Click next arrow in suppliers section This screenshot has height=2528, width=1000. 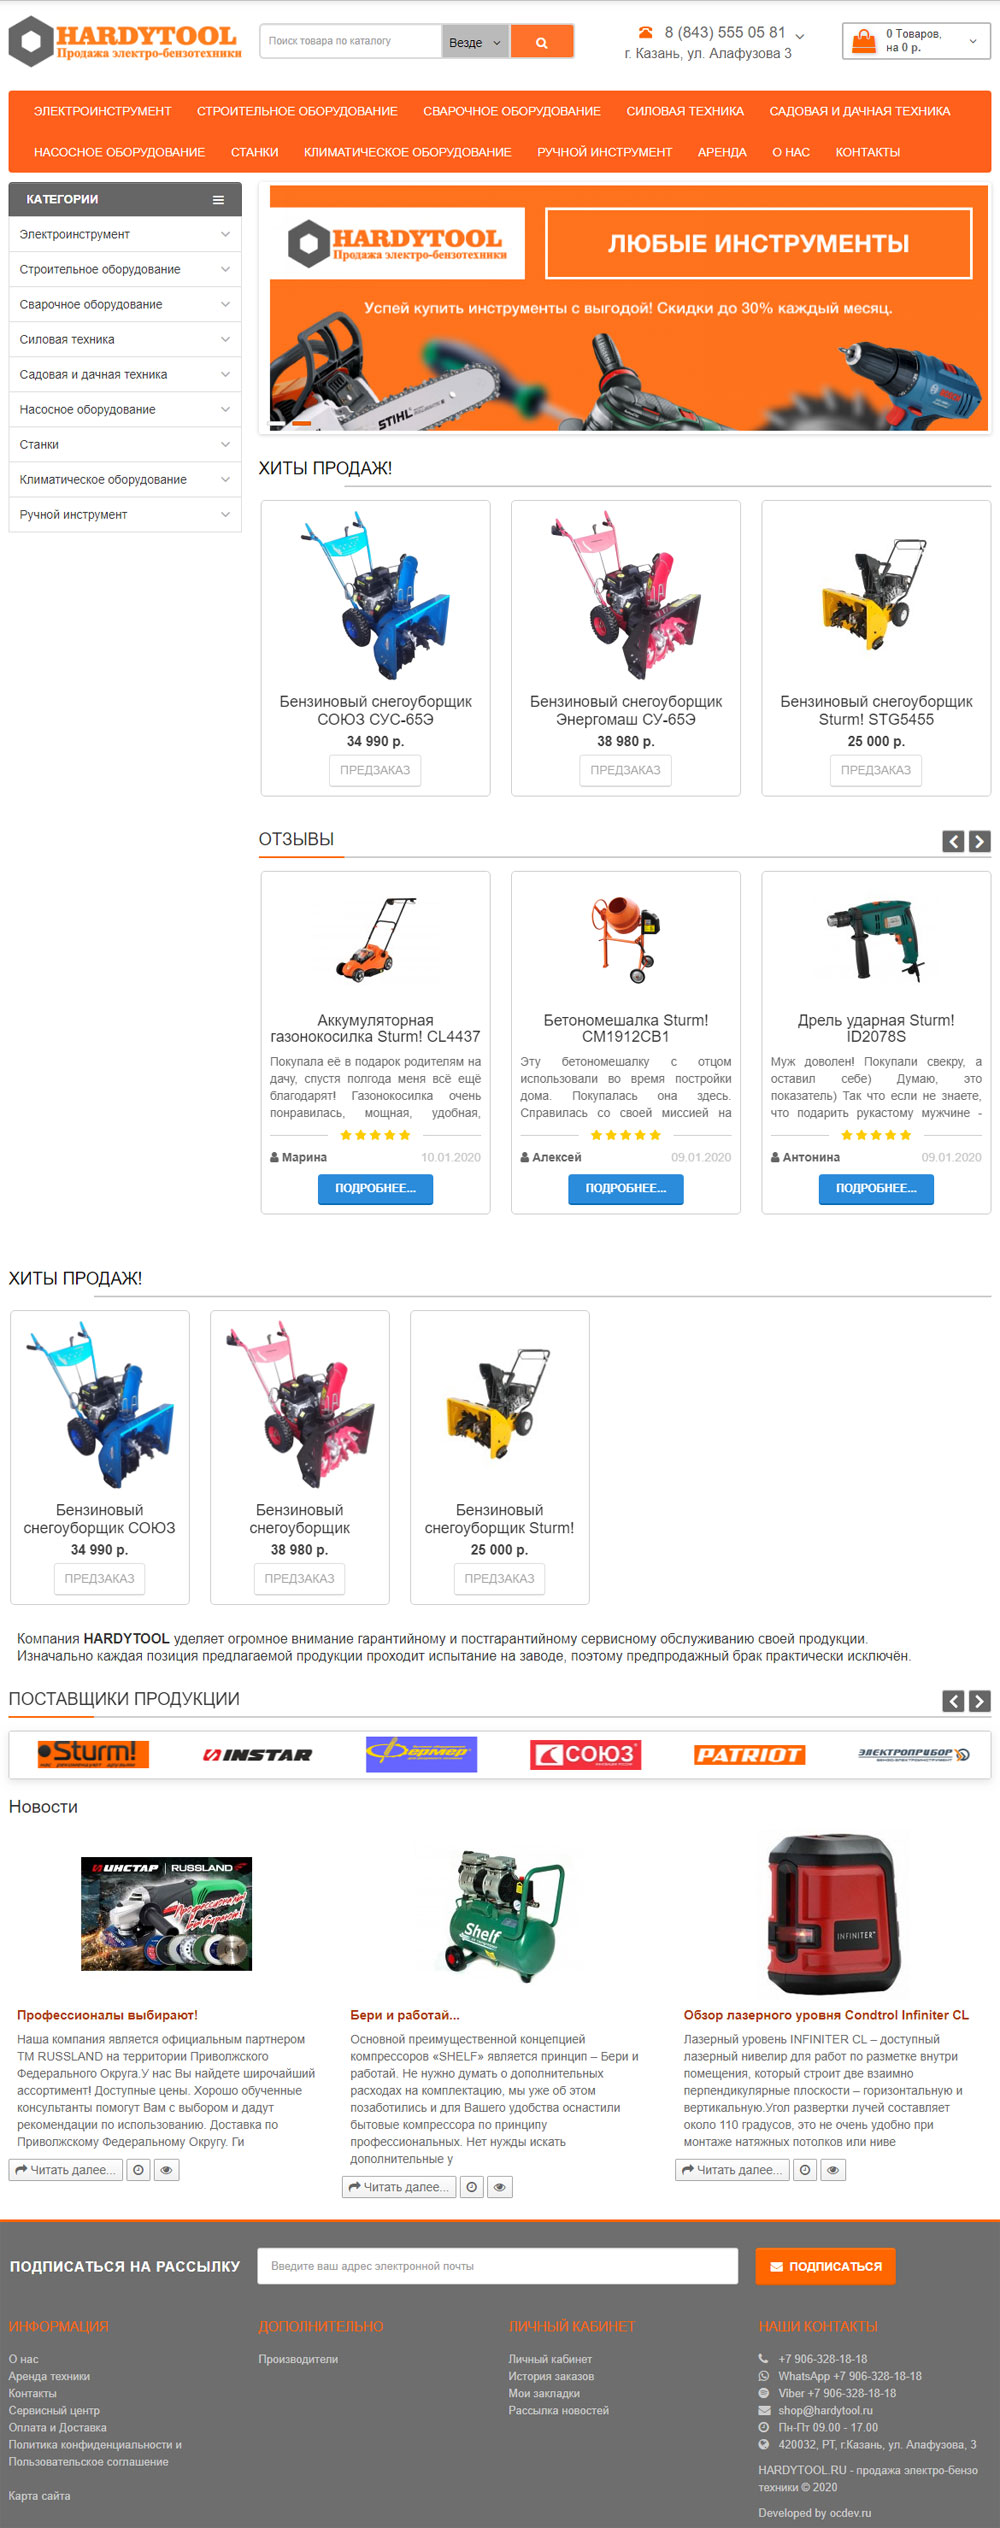coord(980,1700)
